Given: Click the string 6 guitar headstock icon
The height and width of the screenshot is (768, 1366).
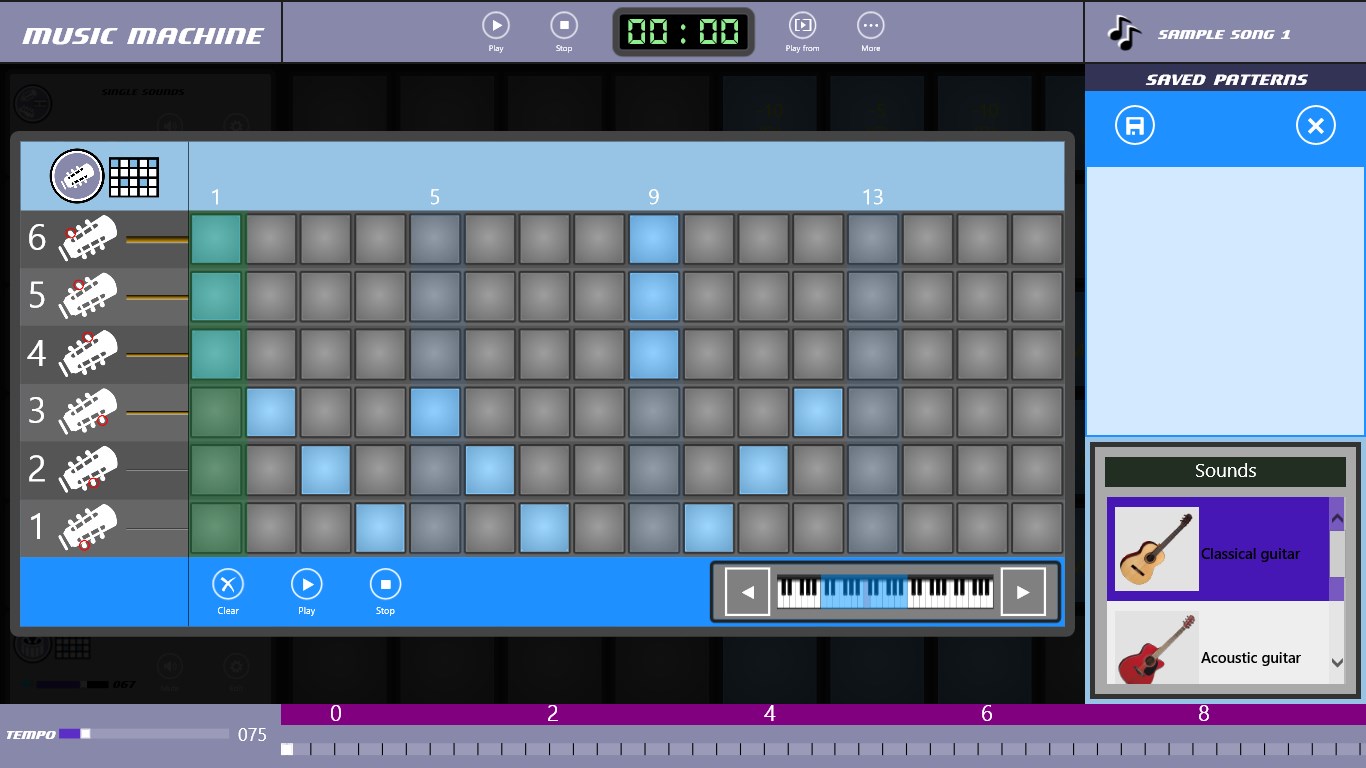Looking at the screenshot, I should click(88, 239).
